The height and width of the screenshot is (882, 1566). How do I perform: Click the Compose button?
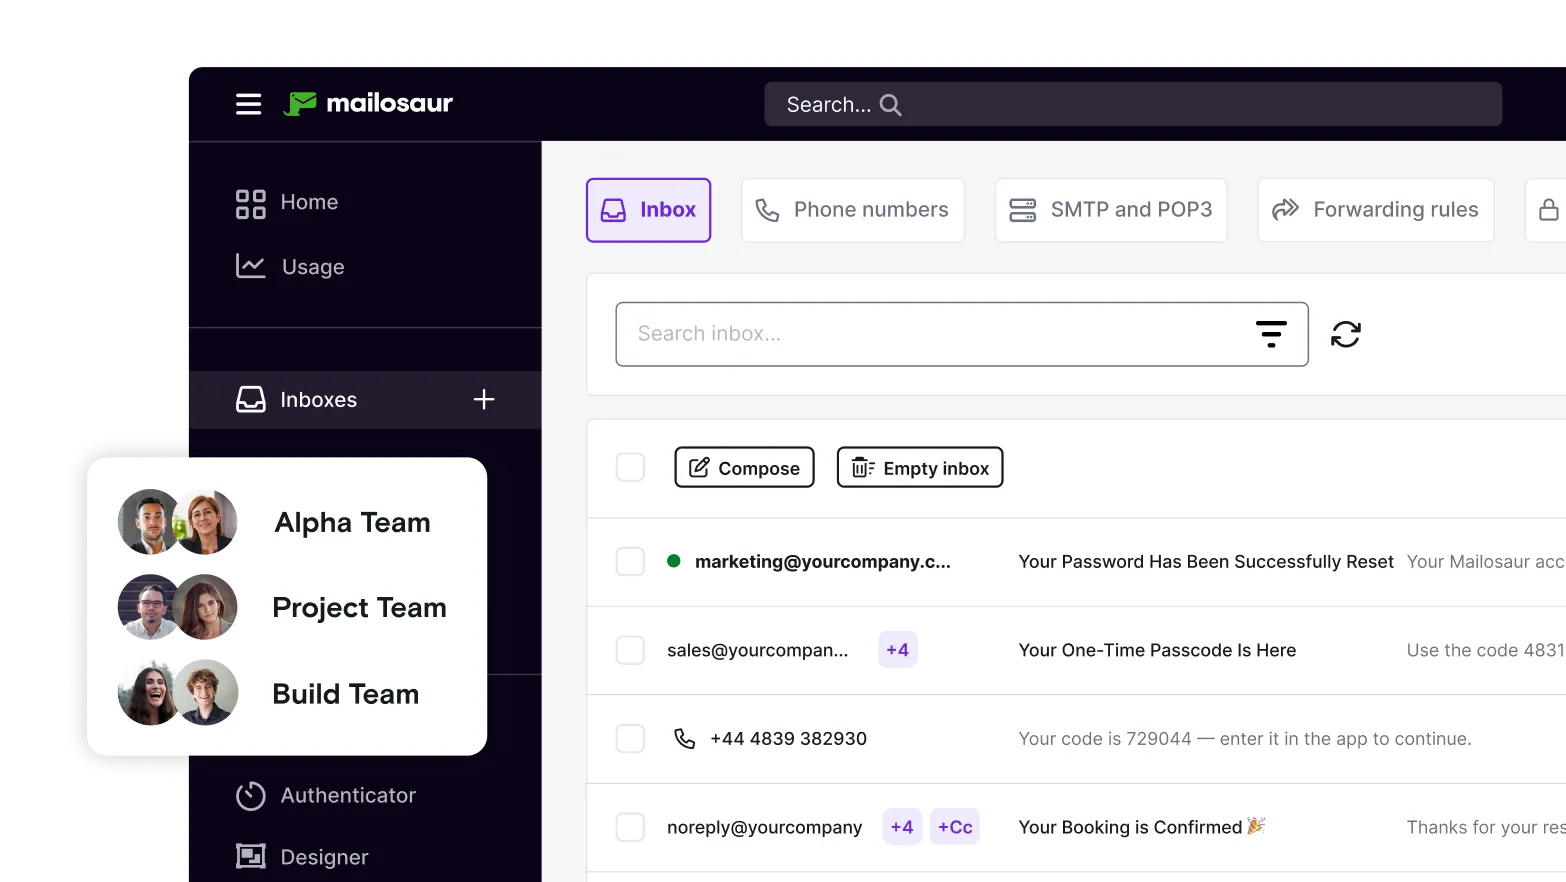[744, 467]
